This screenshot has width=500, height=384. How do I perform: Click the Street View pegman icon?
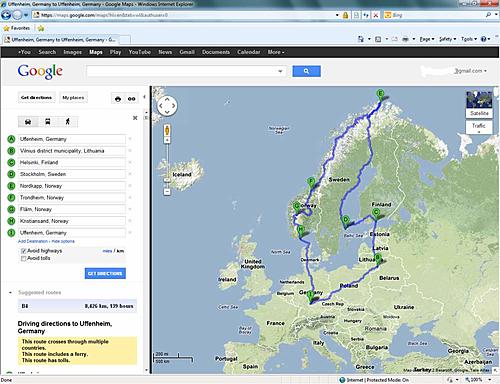(x=167, y=130)
